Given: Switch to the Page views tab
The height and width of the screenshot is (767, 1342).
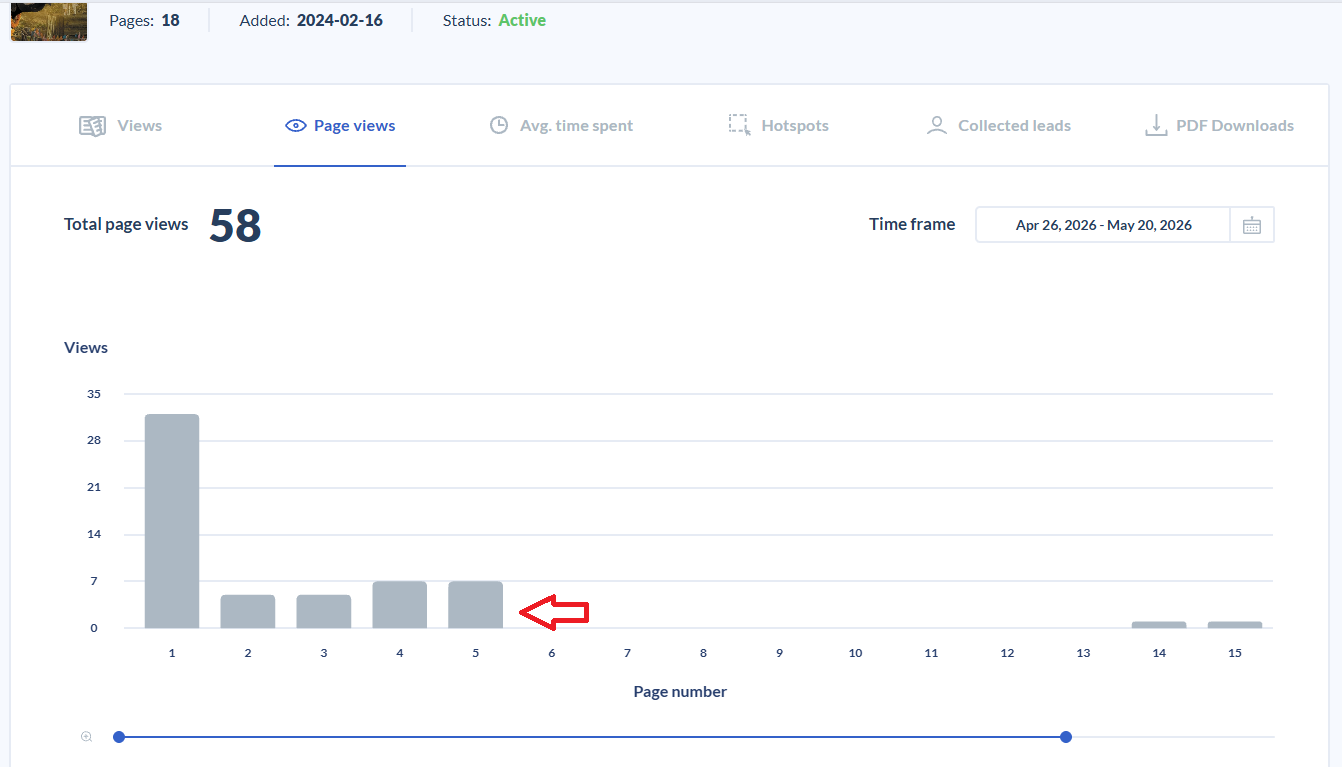Looking at the screenshot, I should point(340,125).
